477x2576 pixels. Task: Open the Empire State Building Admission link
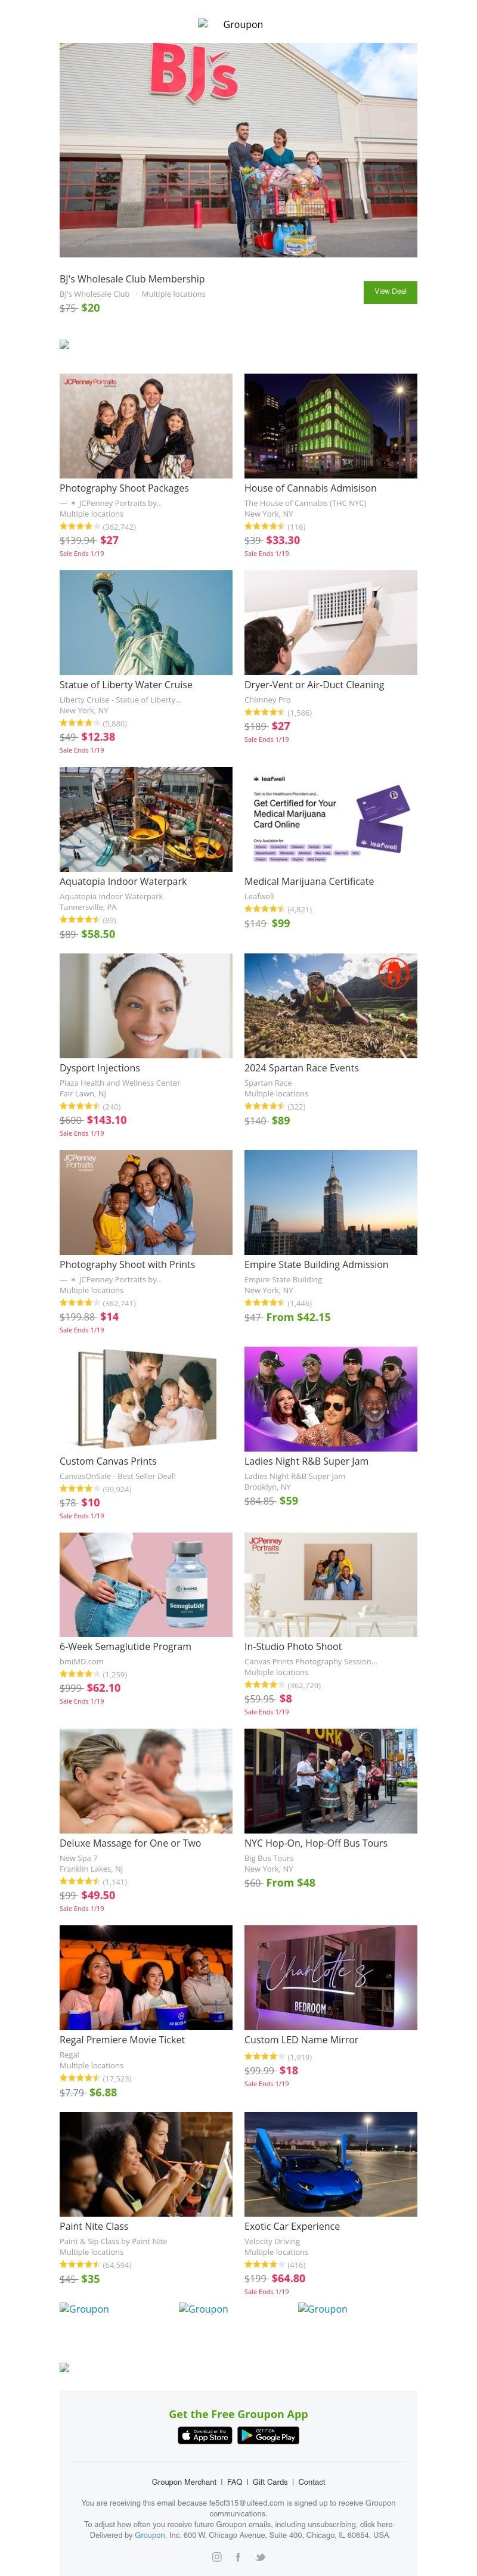pos(316,1264)
